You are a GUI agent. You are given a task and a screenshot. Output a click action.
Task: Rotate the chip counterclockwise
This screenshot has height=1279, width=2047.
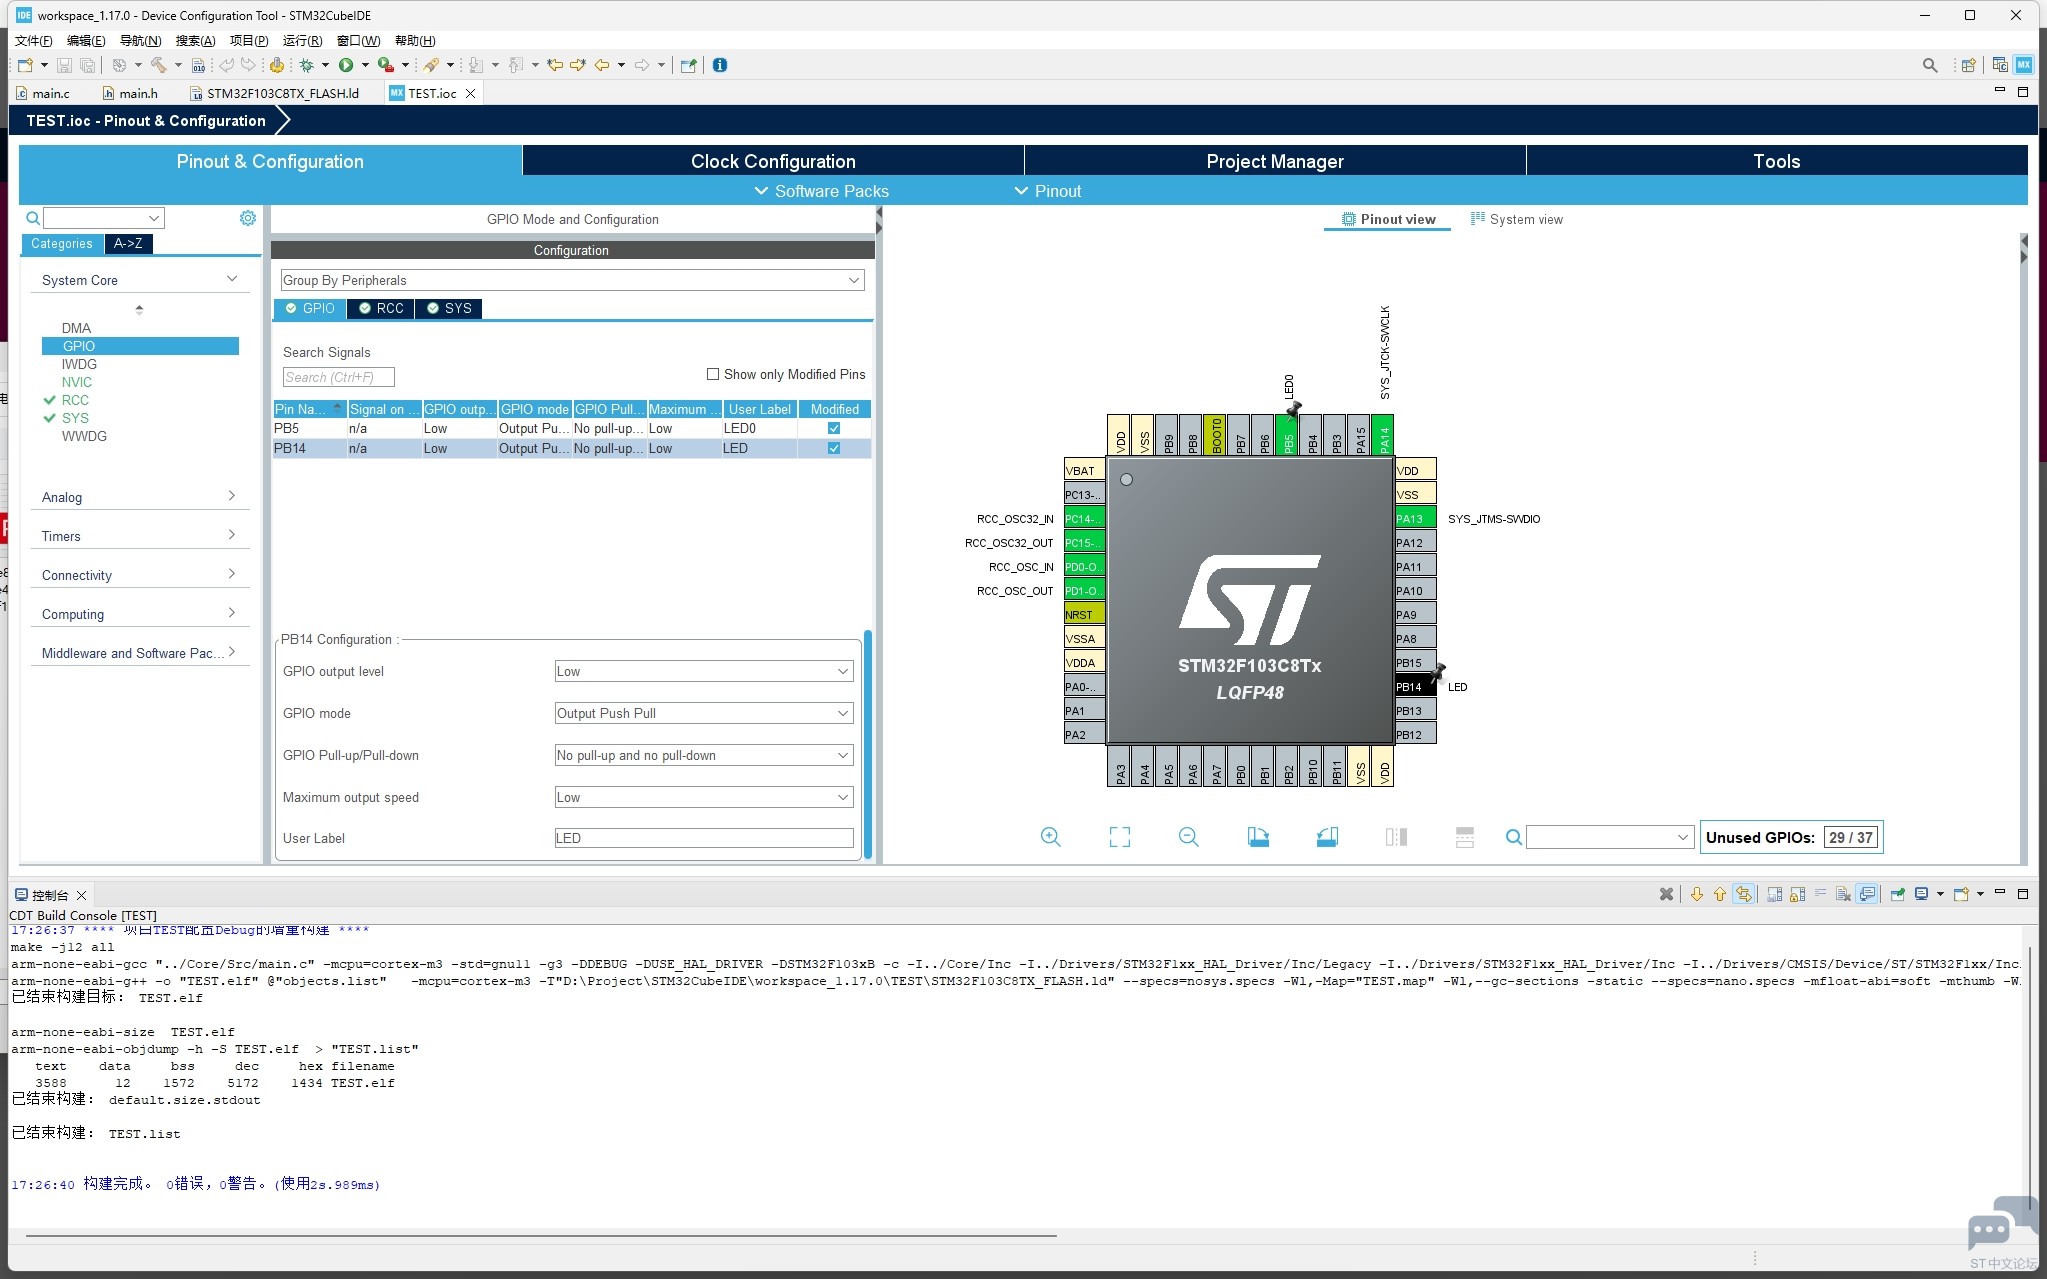point(1327,837)
